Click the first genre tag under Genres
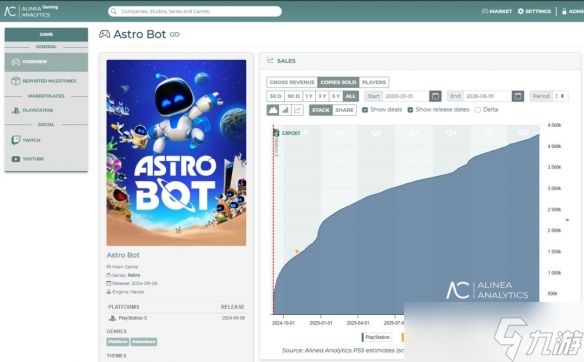This screenshot has width=584, height=362. [x=118, y=342]
